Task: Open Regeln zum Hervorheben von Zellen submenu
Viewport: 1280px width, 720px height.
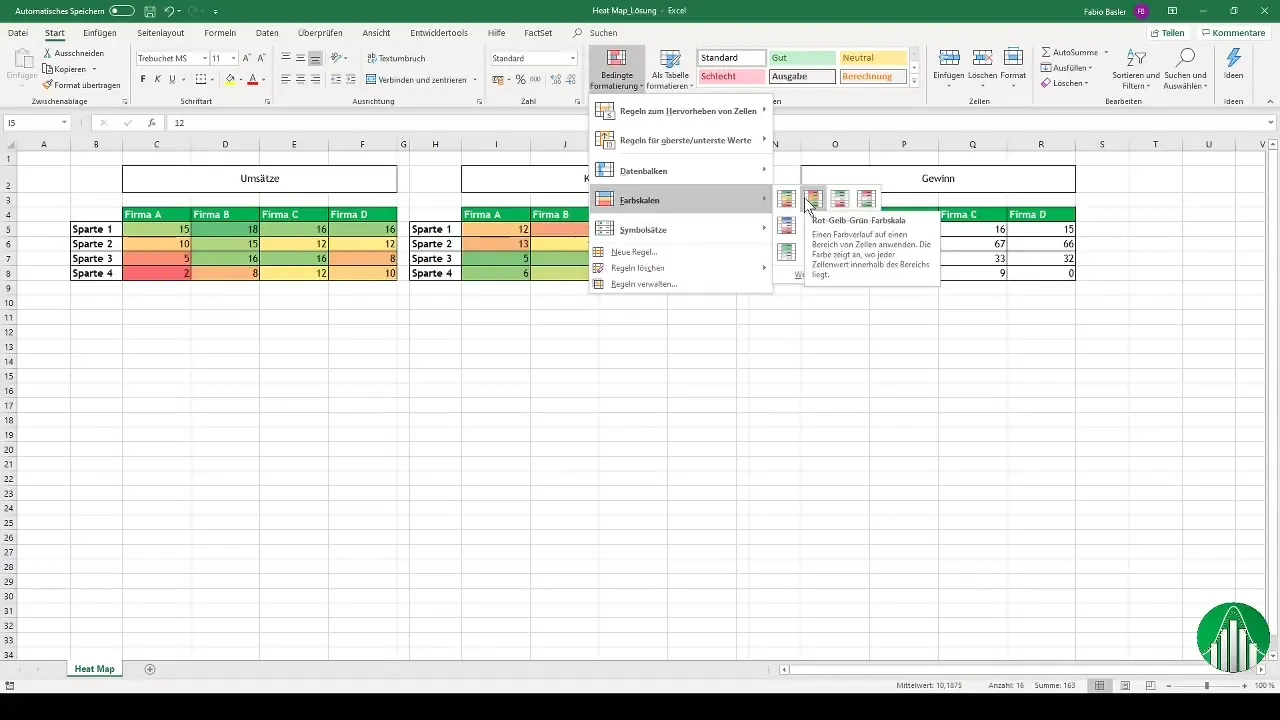Action: tap(680, 111)
